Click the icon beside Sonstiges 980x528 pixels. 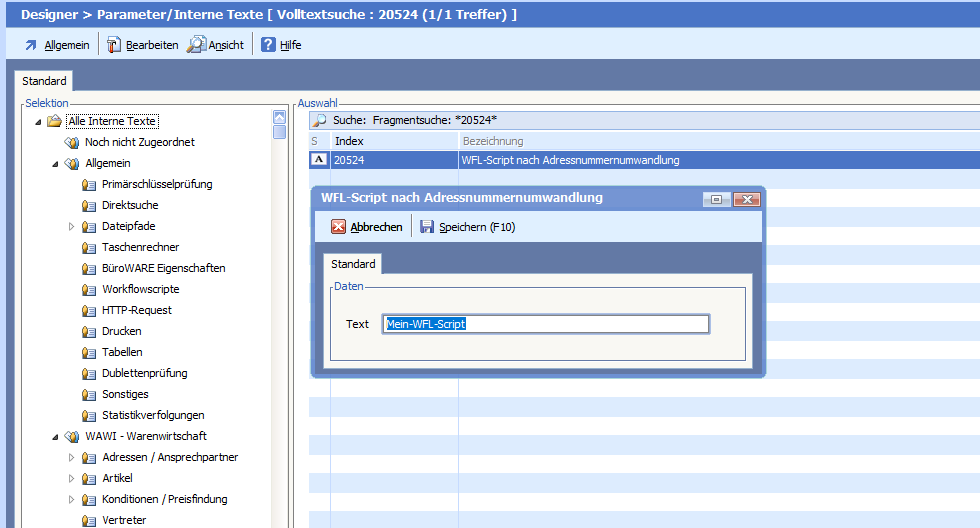(89, 394)
